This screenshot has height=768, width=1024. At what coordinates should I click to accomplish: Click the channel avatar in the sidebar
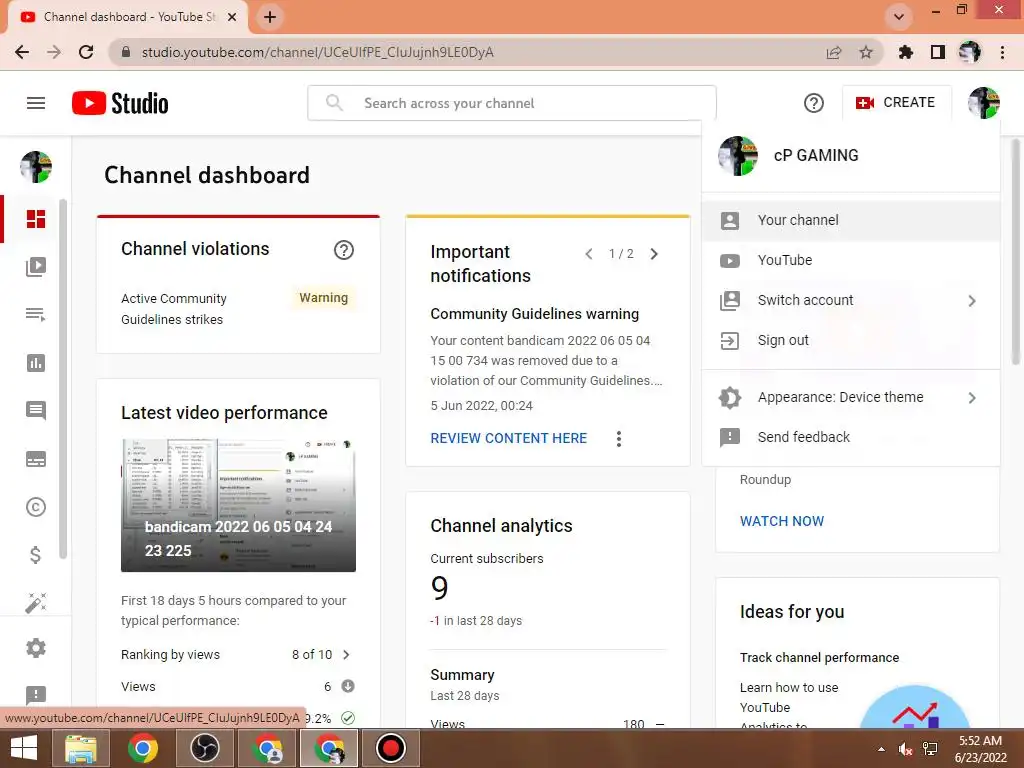click(36, 167)
